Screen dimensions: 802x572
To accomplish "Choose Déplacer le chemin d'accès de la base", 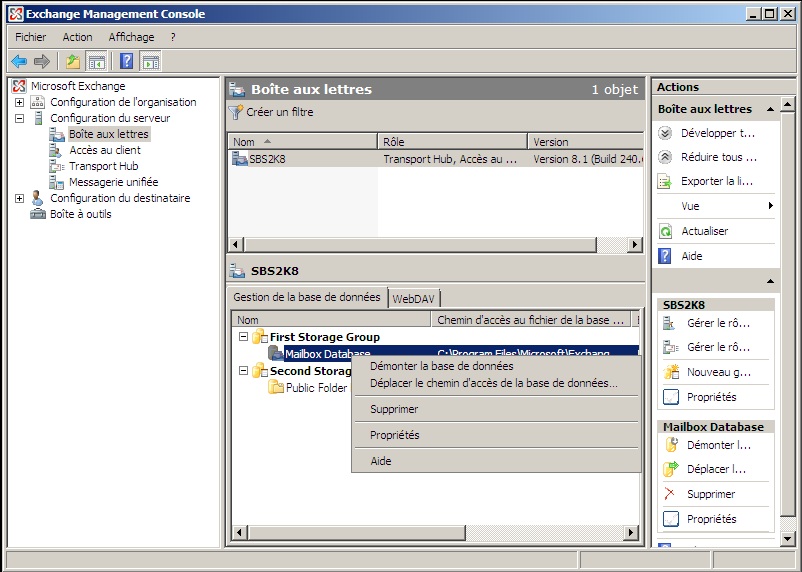I will (x=494, y=383).
